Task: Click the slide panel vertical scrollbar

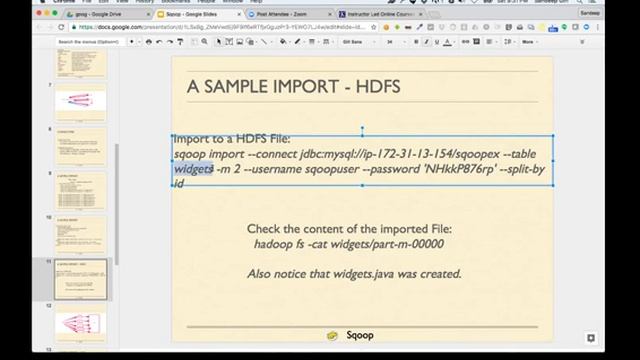Action: click(x=116, y=204)
